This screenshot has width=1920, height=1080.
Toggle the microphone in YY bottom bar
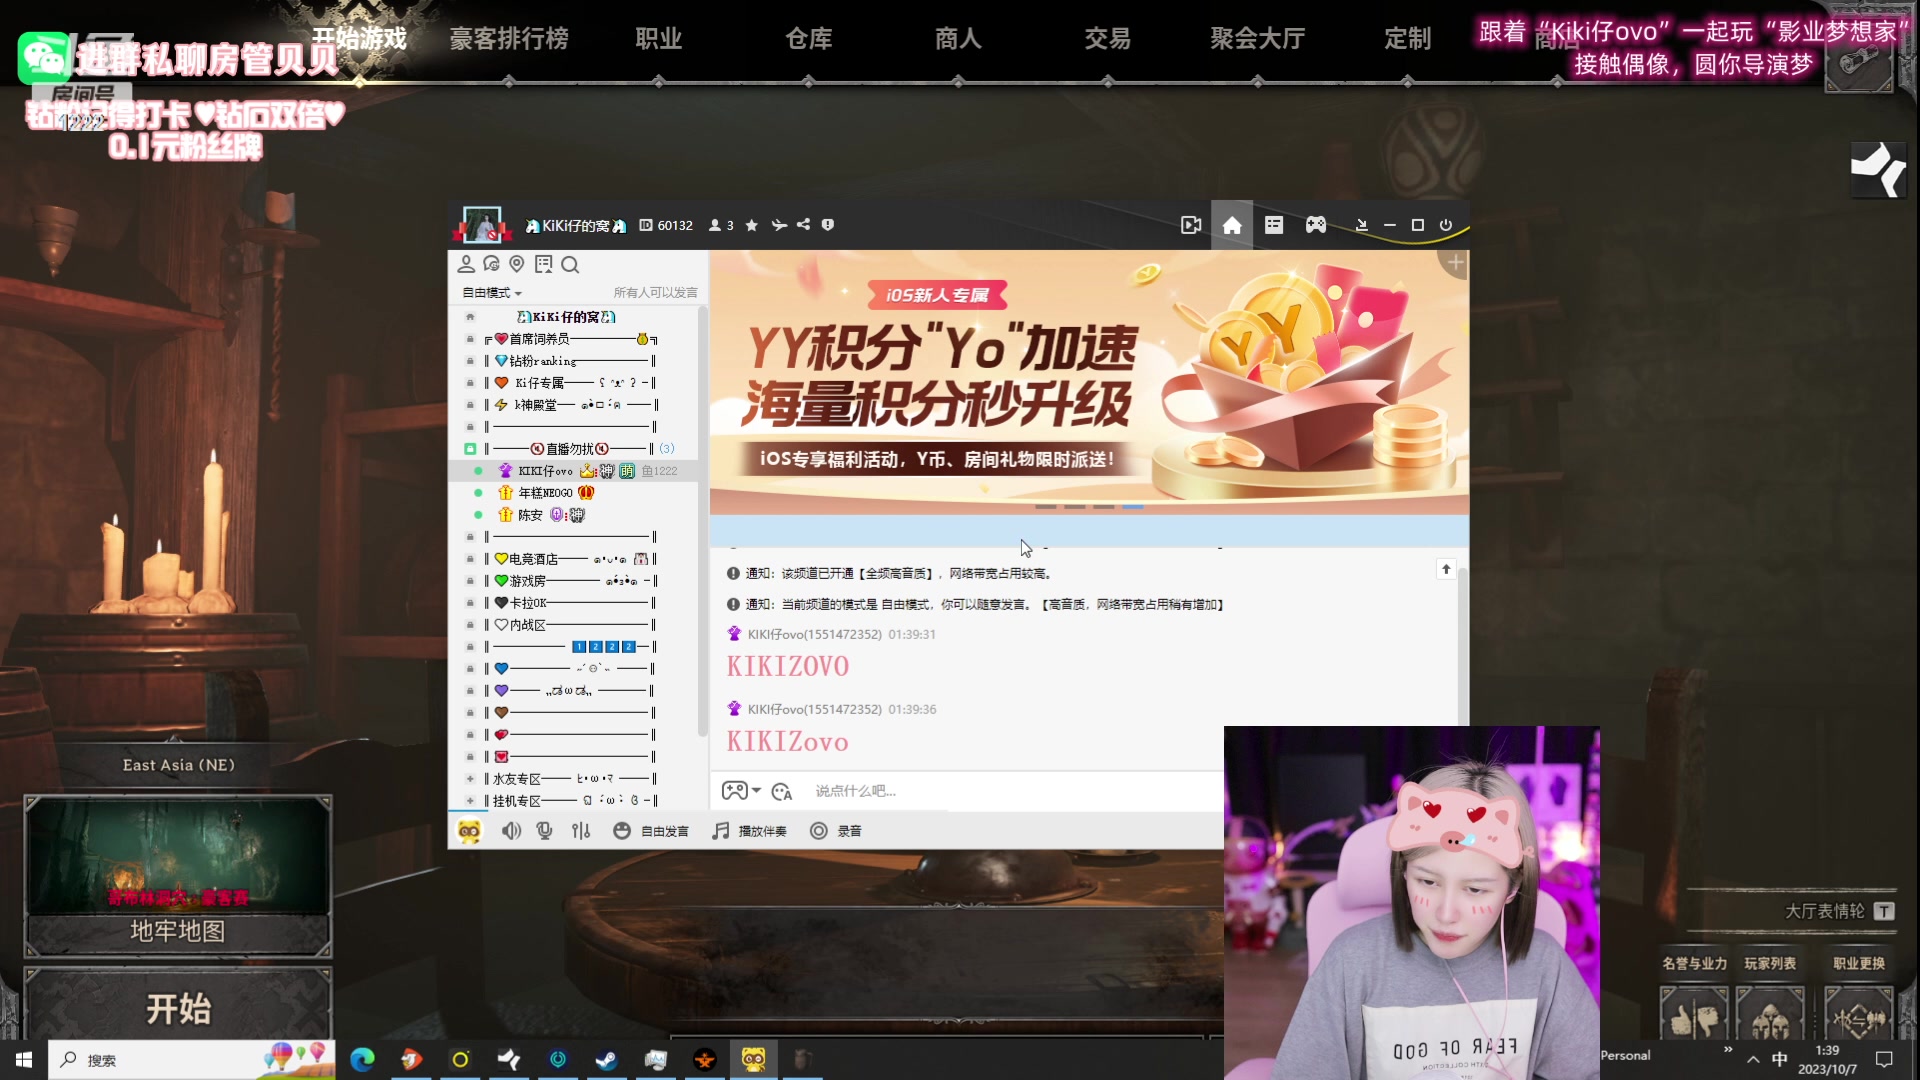[545, 831]
